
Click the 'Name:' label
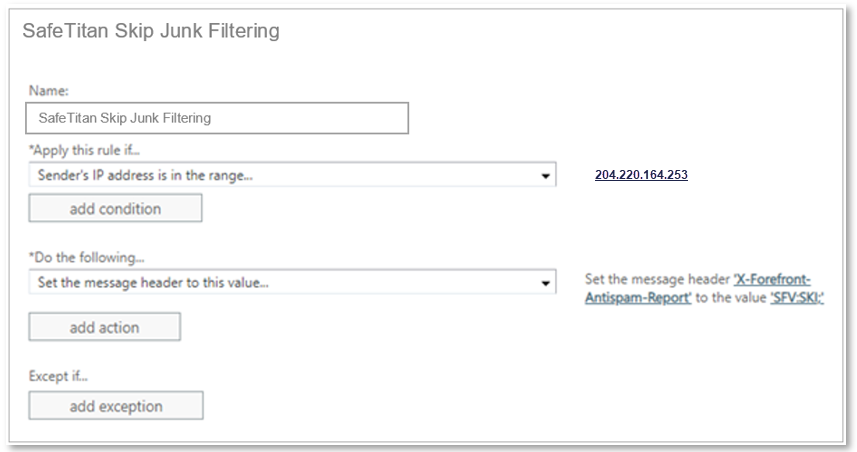(49, 91)
